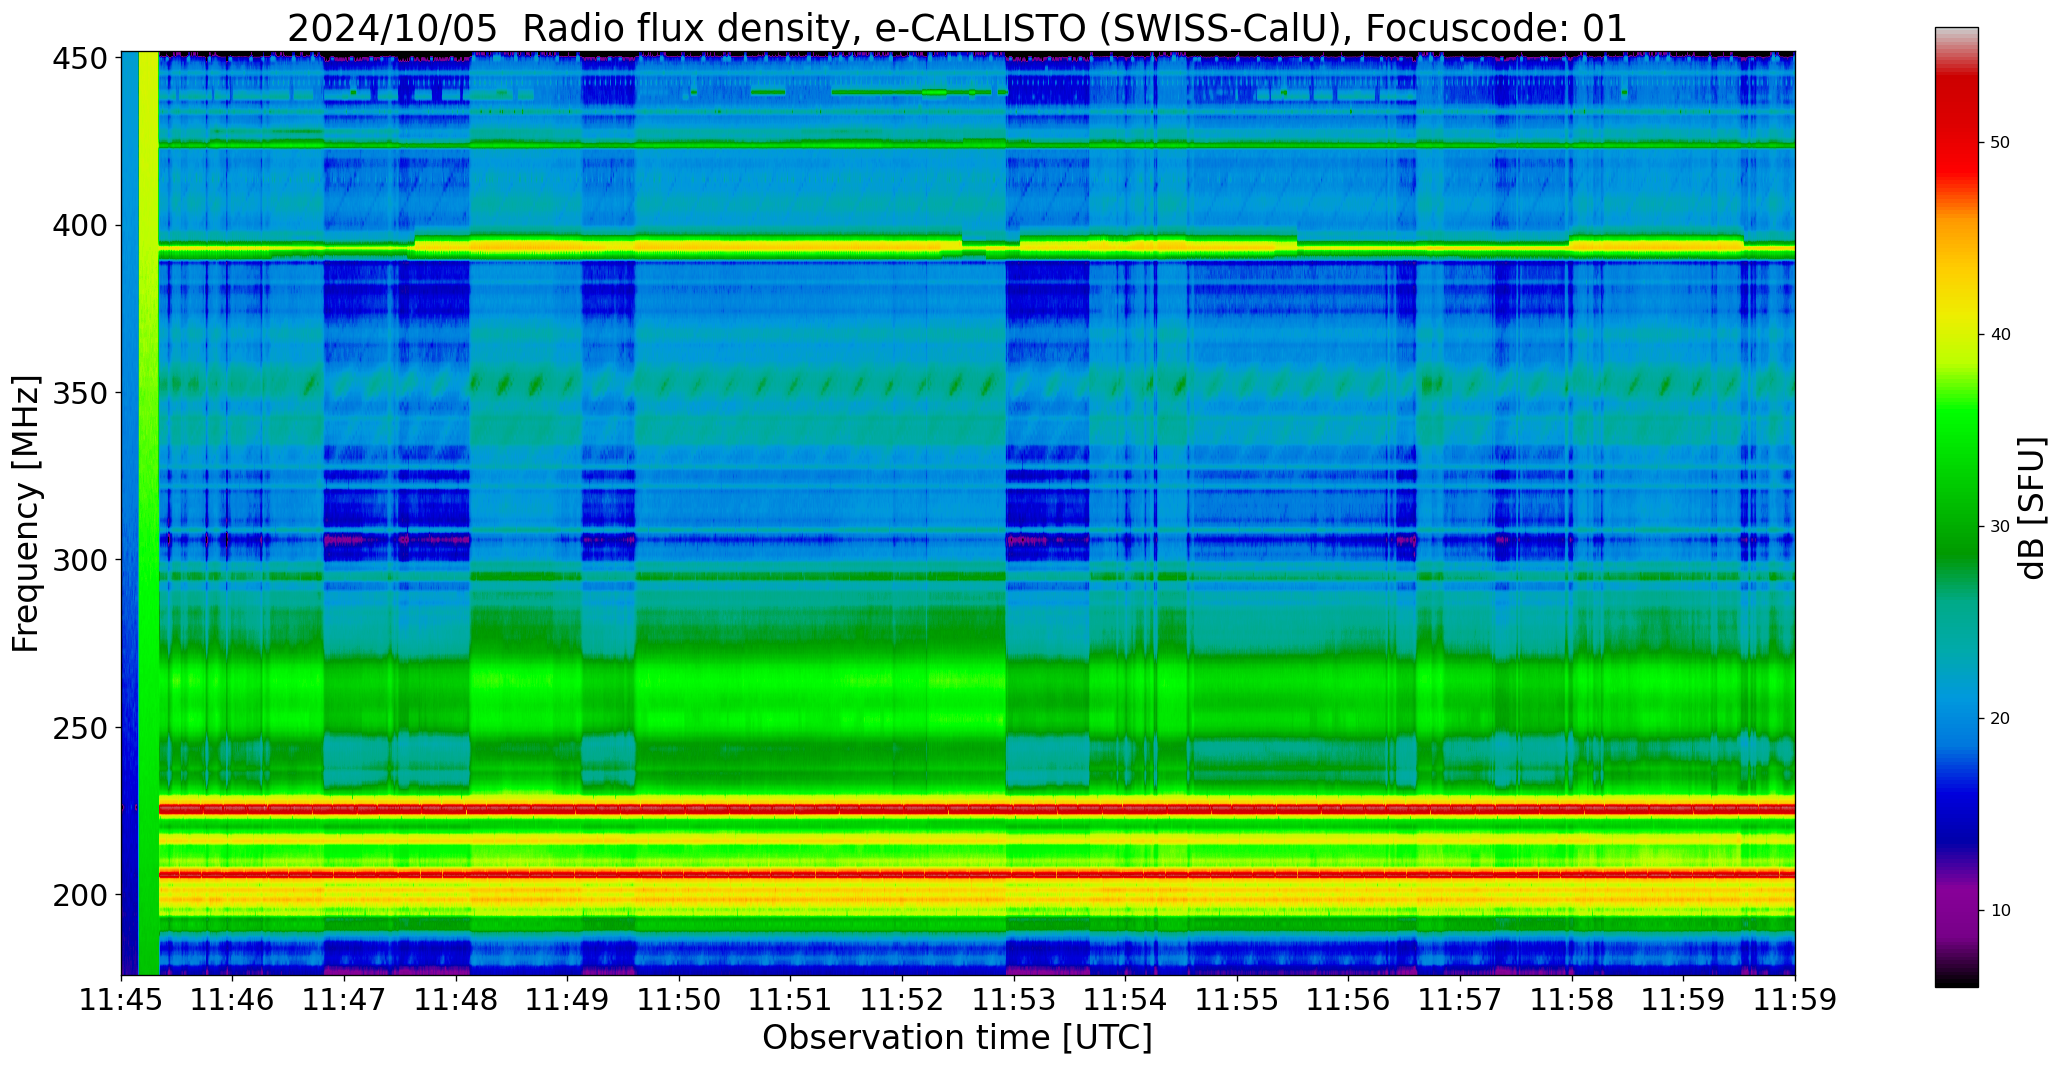Image resolution: width=2062 pixels, height=1067 pixels.
Task: Click the colorbar tick label 10
Action: pos(2000,911)
